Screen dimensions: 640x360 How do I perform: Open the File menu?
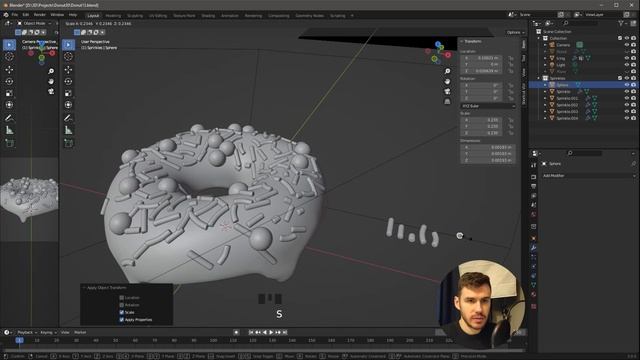(x=15, y=15)
